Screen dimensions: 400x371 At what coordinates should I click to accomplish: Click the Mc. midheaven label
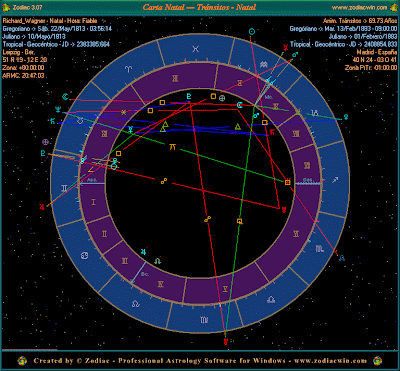(269, 97)
